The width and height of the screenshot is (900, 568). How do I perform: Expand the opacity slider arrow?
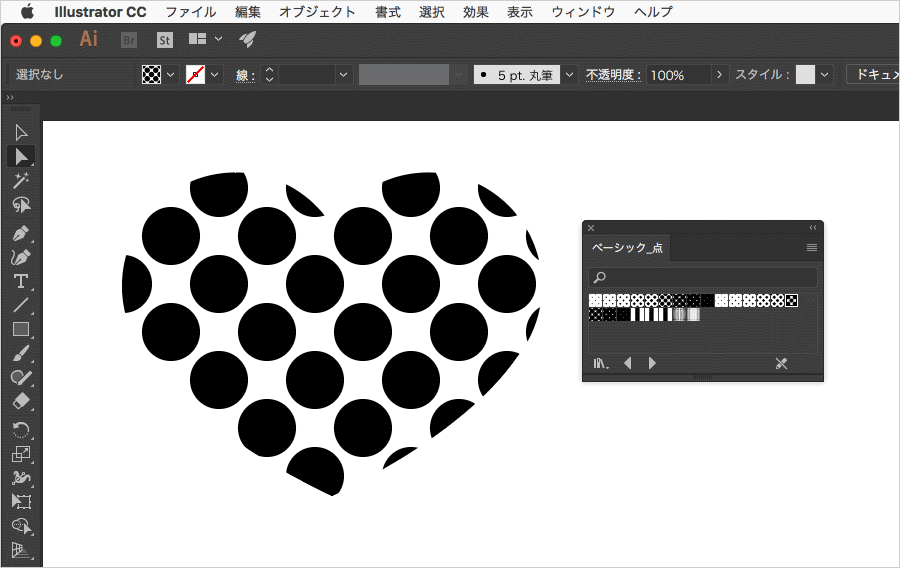pyautogui.click(x=719, y=75)
